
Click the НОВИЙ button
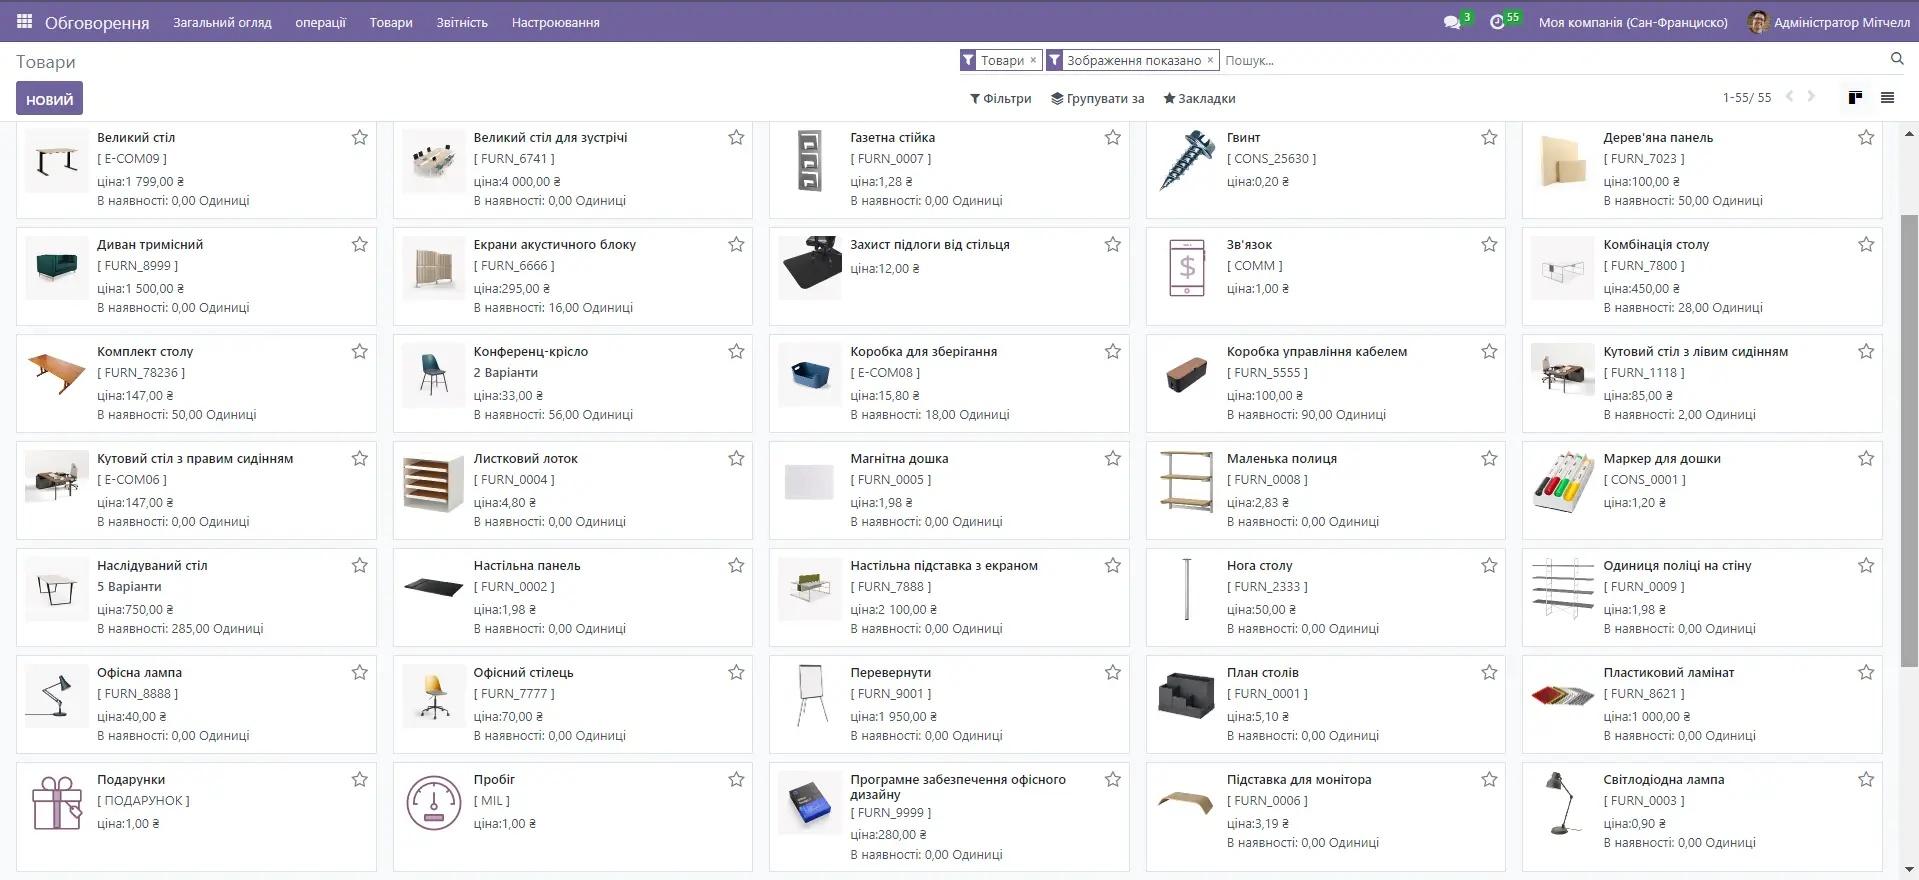coord(49,99)
